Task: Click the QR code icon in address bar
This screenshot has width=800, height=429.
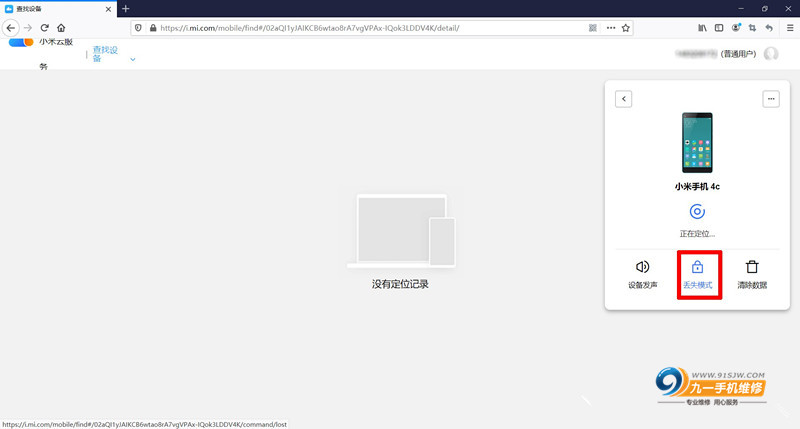Action: (592, 28)
